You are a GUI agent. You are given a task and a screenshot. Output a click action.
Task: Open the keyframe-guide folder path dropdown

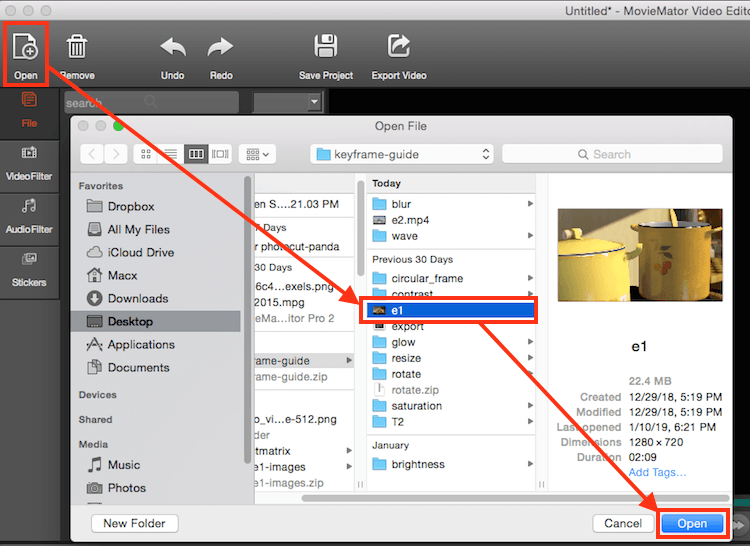click(x=402, y=154)
